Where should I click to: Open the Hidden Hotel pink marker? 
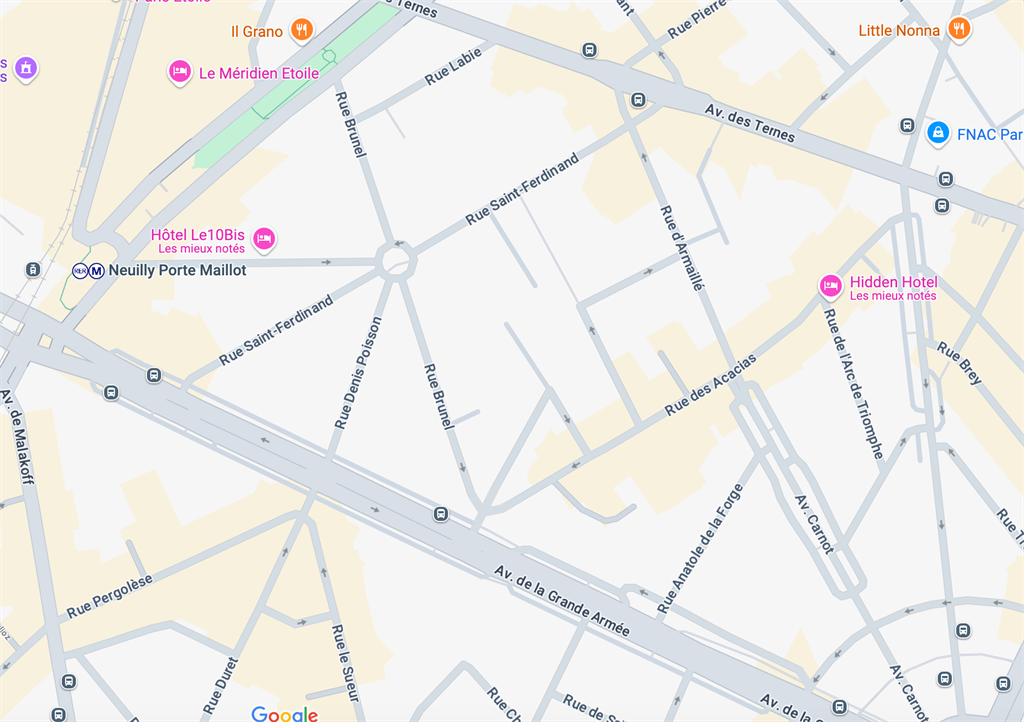point(831,286)
